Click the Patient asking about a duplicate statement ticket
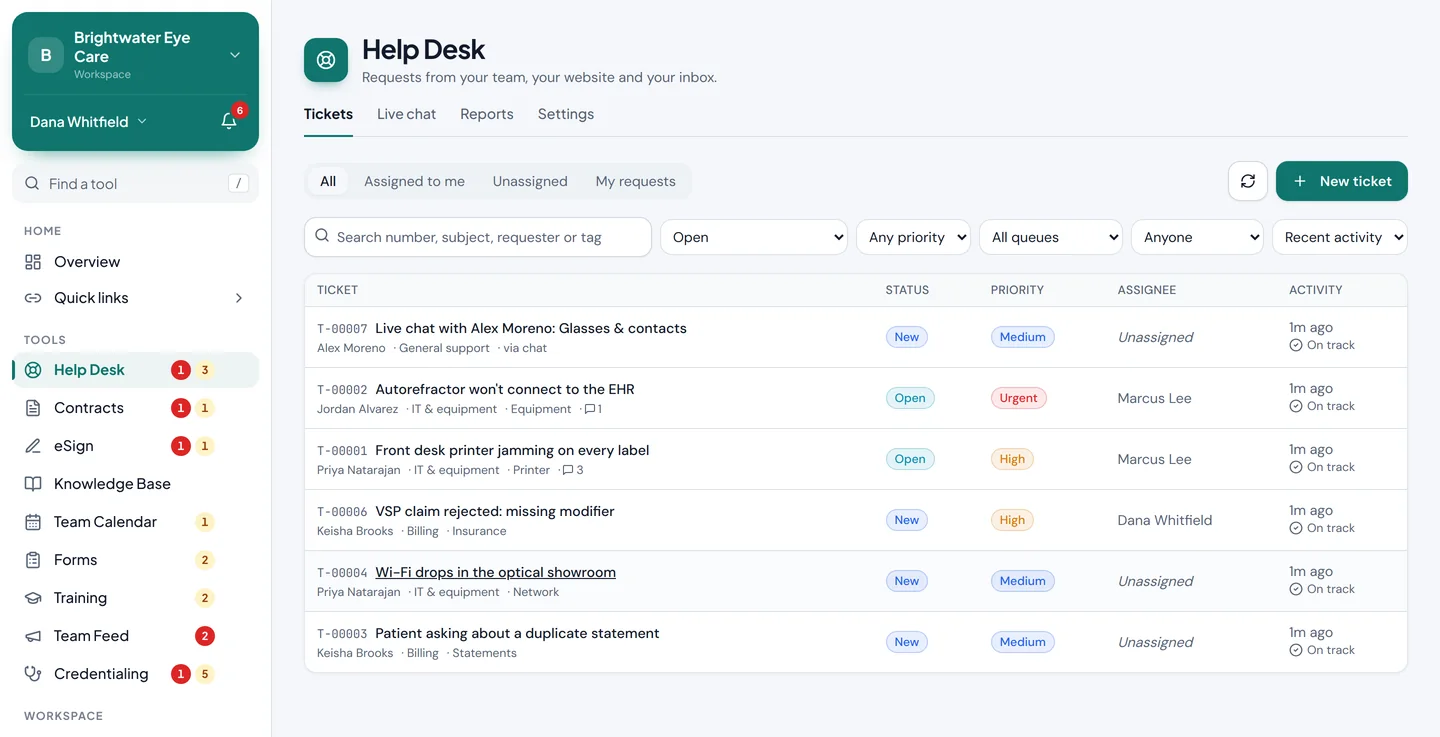Image resolution: width=1440 pixels, height=737 pixels. (517, 633)
